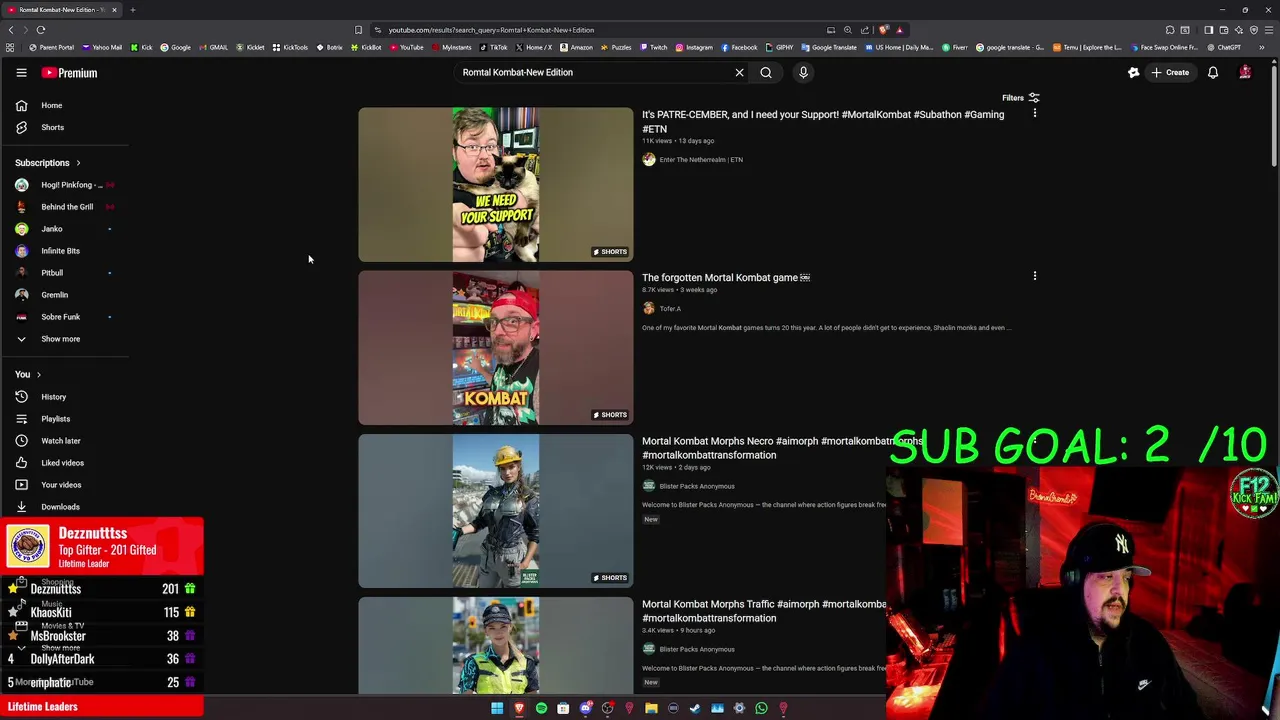Screen dimensions: 1280x720
Task: Open Behind the Grill subscription
Action: [66, 207]
